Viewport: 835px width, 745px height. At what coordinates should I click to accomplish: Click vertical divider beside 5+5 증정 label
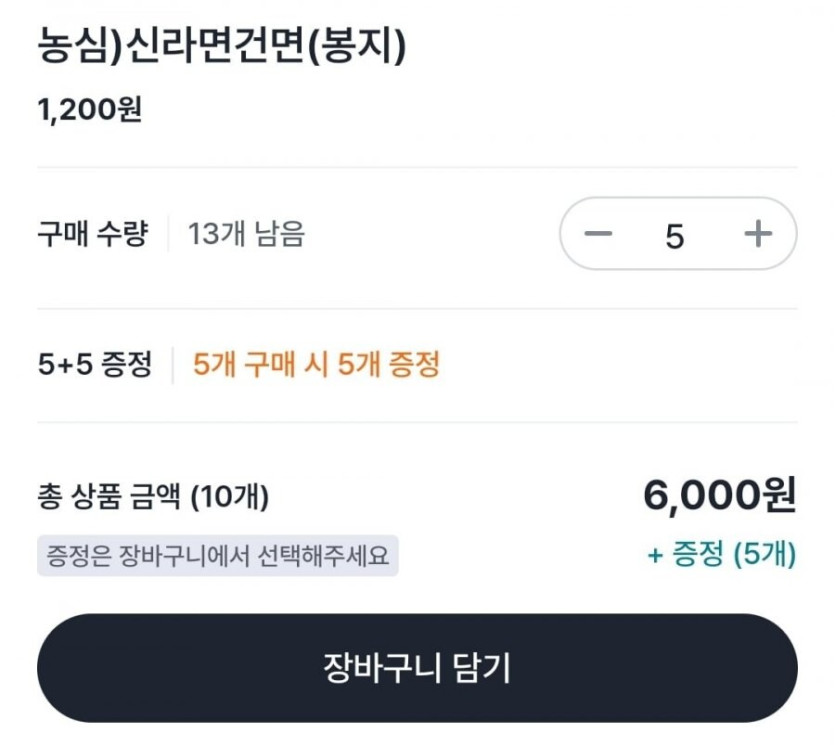pos(172,365)
